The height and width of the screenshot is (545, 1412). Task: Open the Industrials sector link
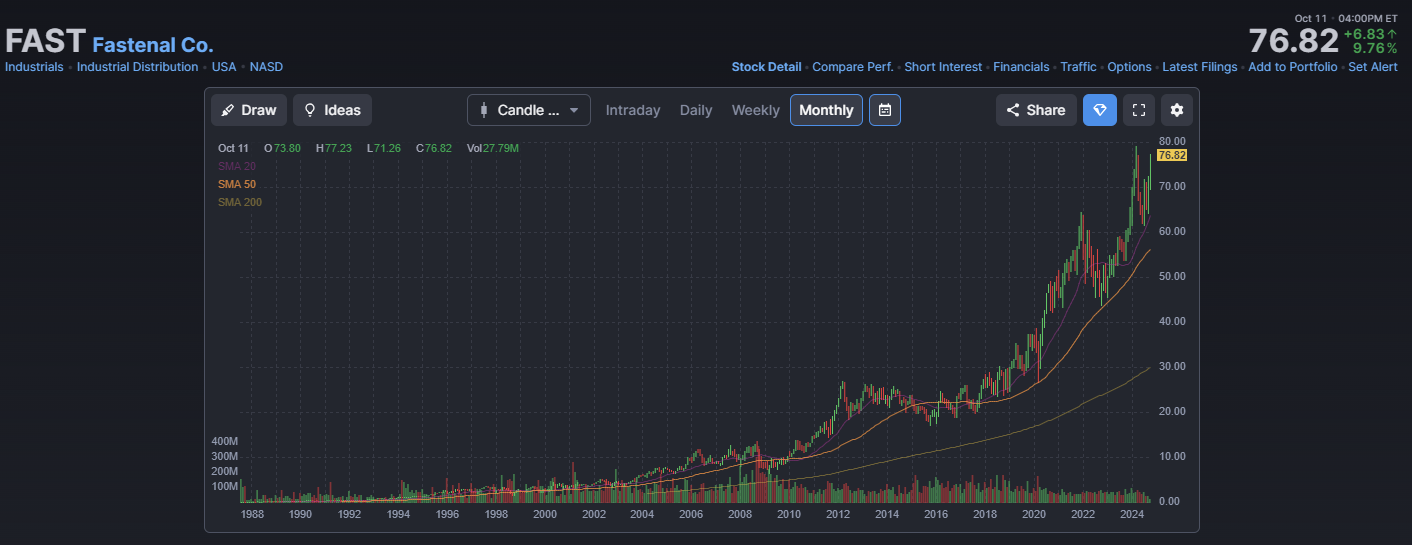click(34, 67)
